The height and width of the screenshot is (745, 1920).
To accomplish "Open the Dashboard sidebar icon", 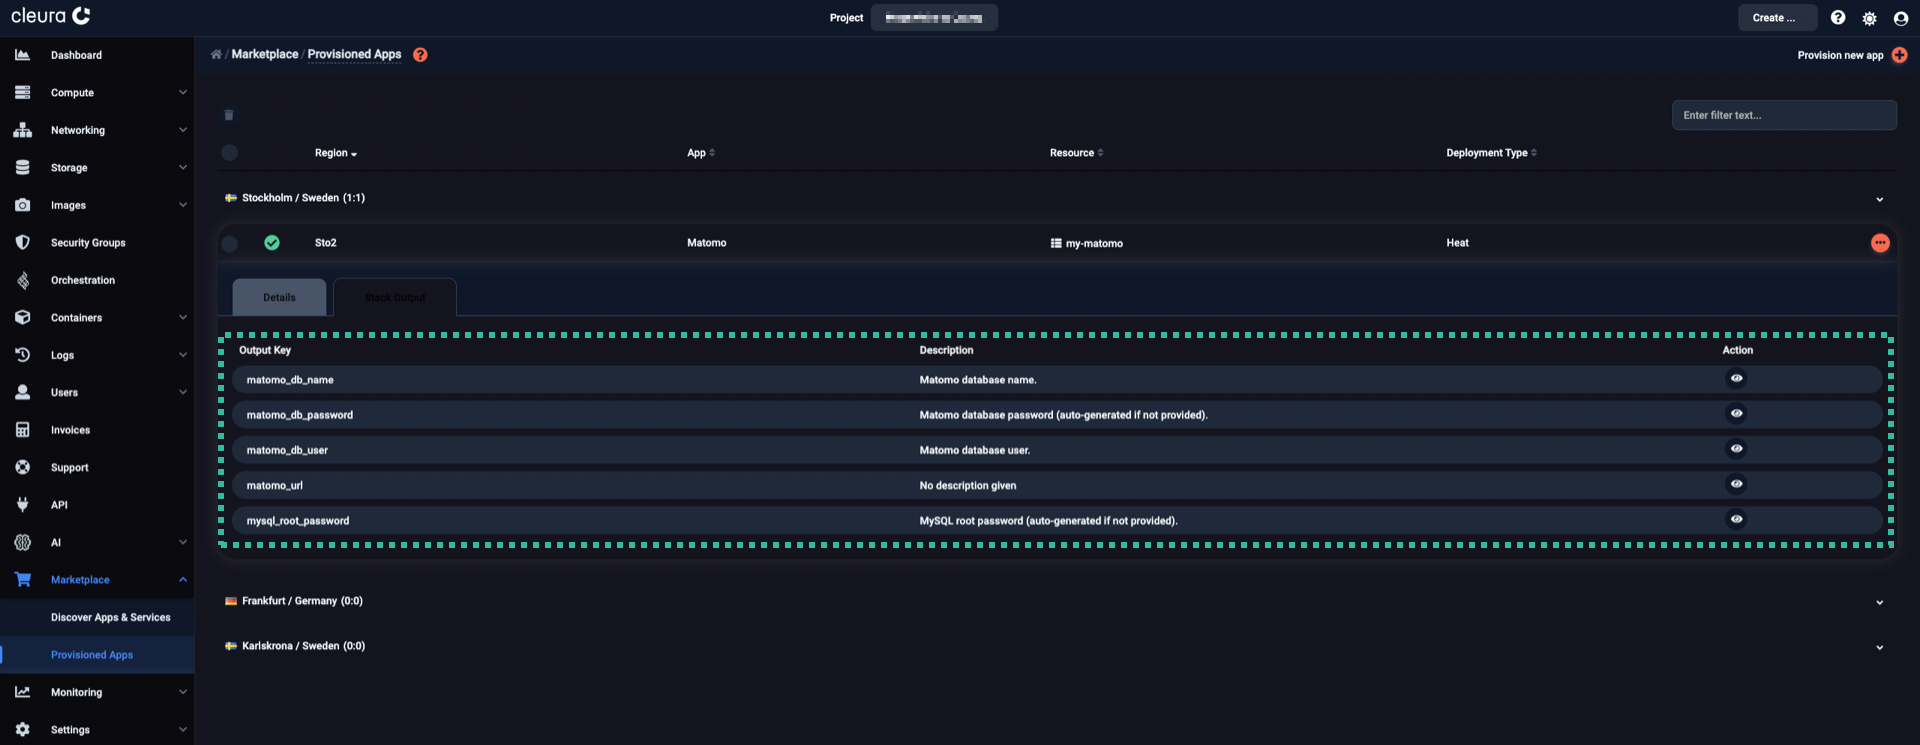I will point(22,55).
